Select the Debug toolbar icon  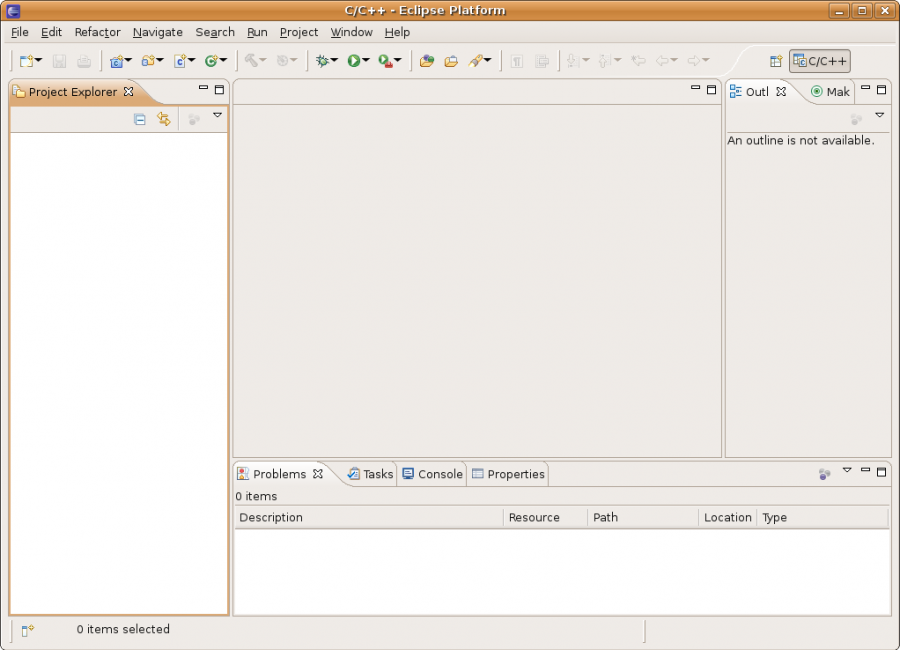tap(324, 60)
